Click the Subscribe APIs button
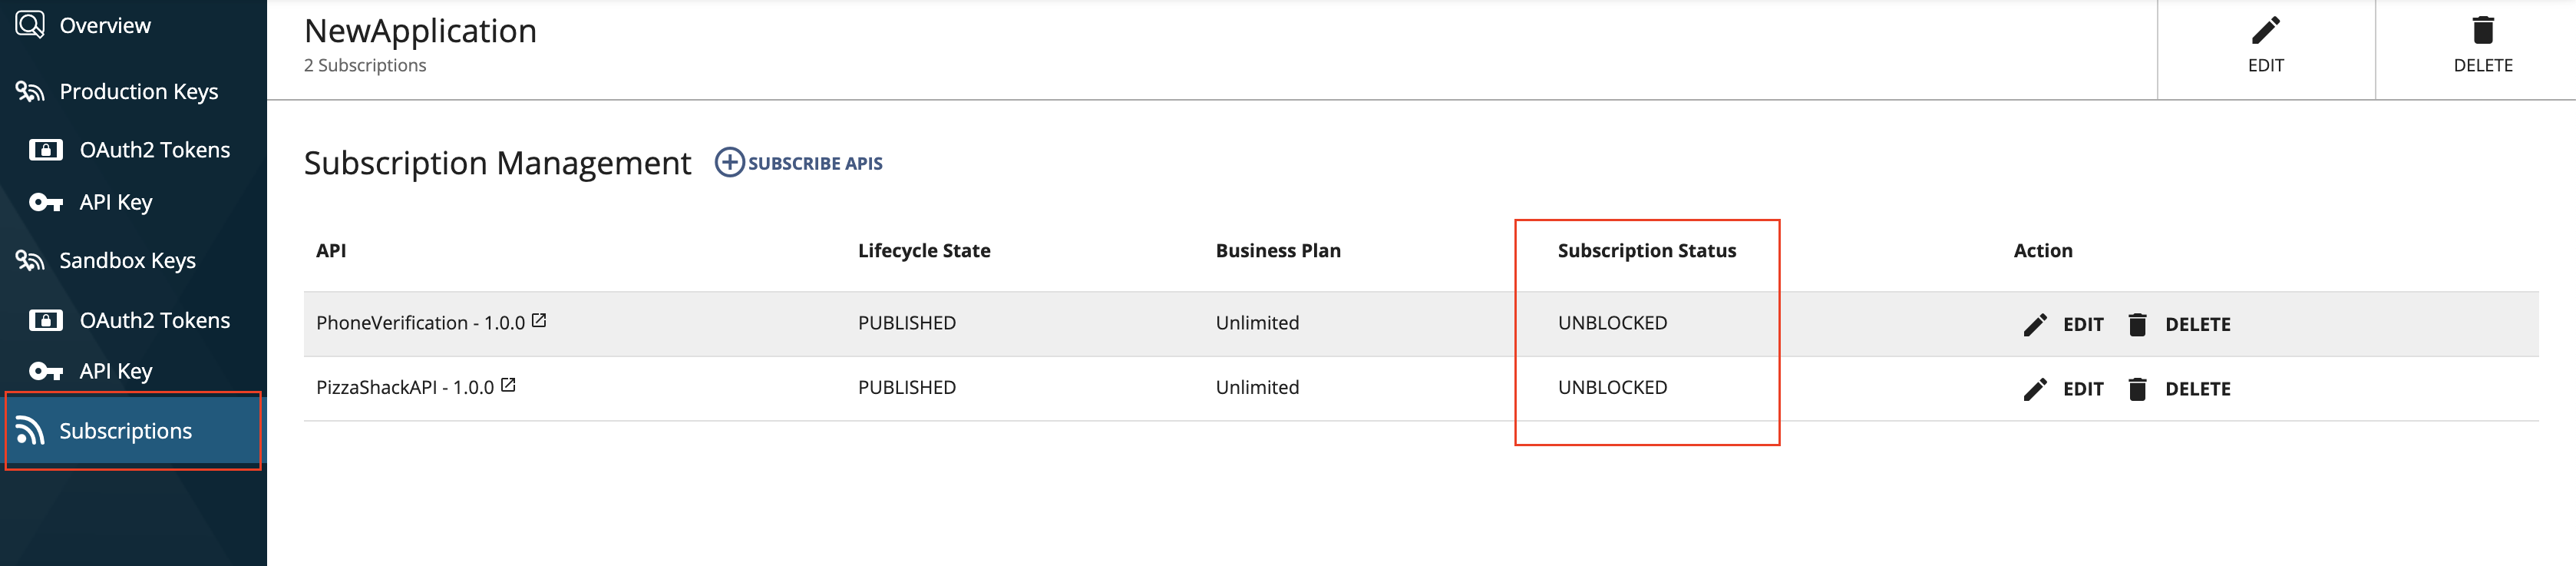Screen dimensions: 2576x566 [x=814, y=164]
